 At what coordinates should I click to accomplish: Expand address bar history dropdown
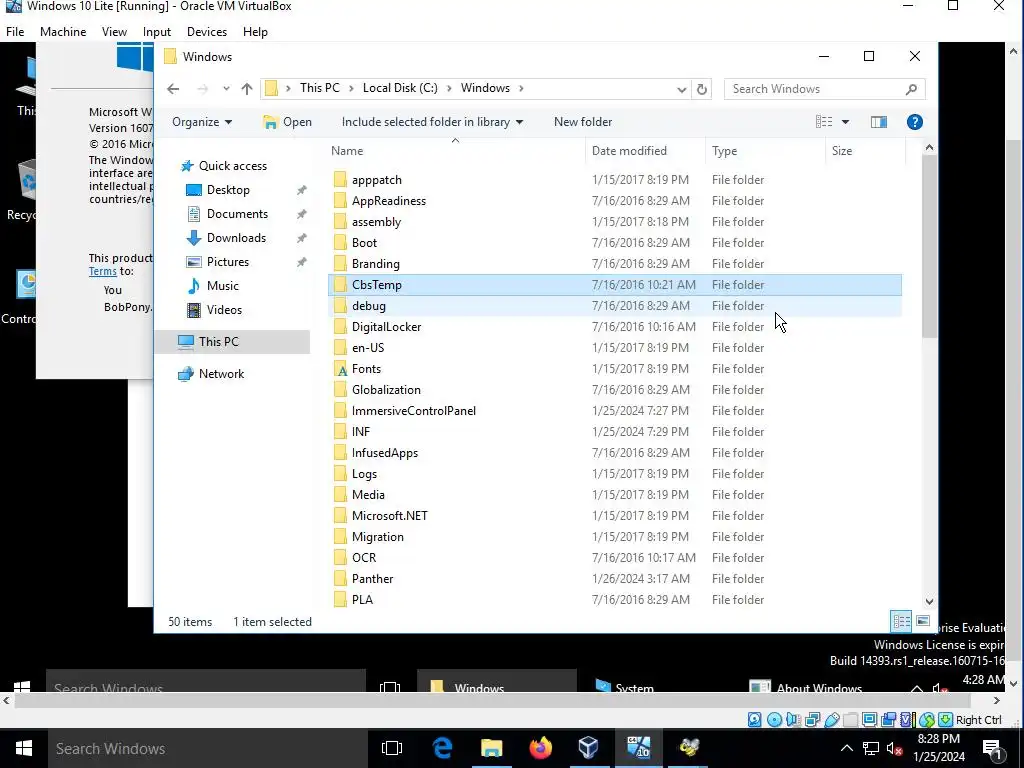(681, 89)
